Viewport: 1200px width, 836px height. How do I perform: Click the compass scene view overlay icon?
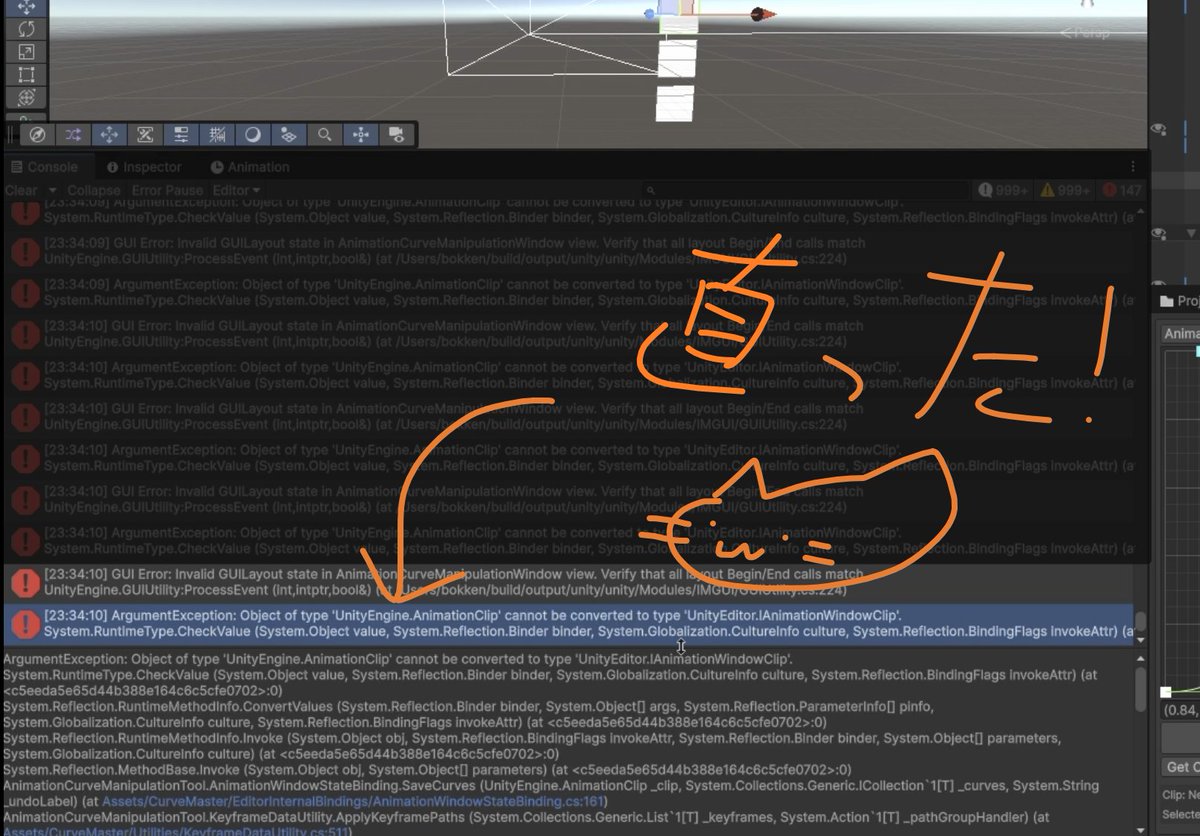[37, 134]
